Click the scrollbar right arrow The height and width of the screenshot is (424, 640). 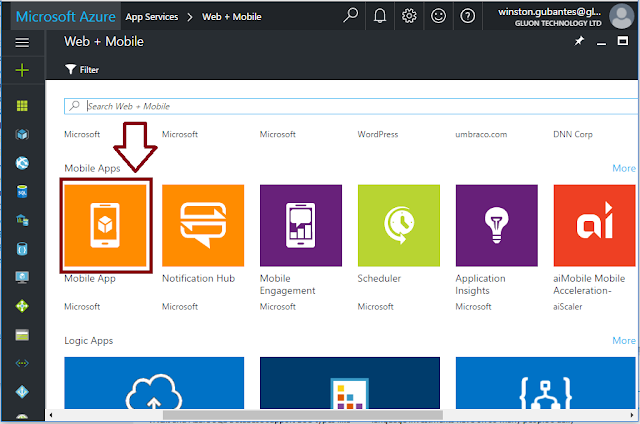pyautogui.click(x=632, y=415)
